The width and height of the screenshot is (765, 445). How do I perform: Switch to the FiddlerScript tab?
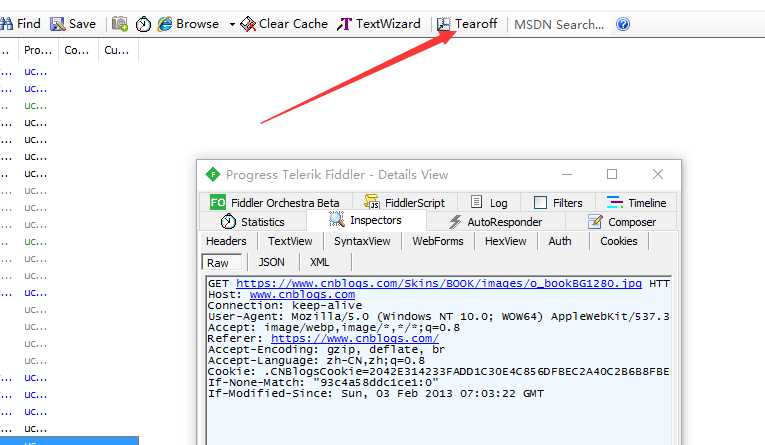click(405, 202)
